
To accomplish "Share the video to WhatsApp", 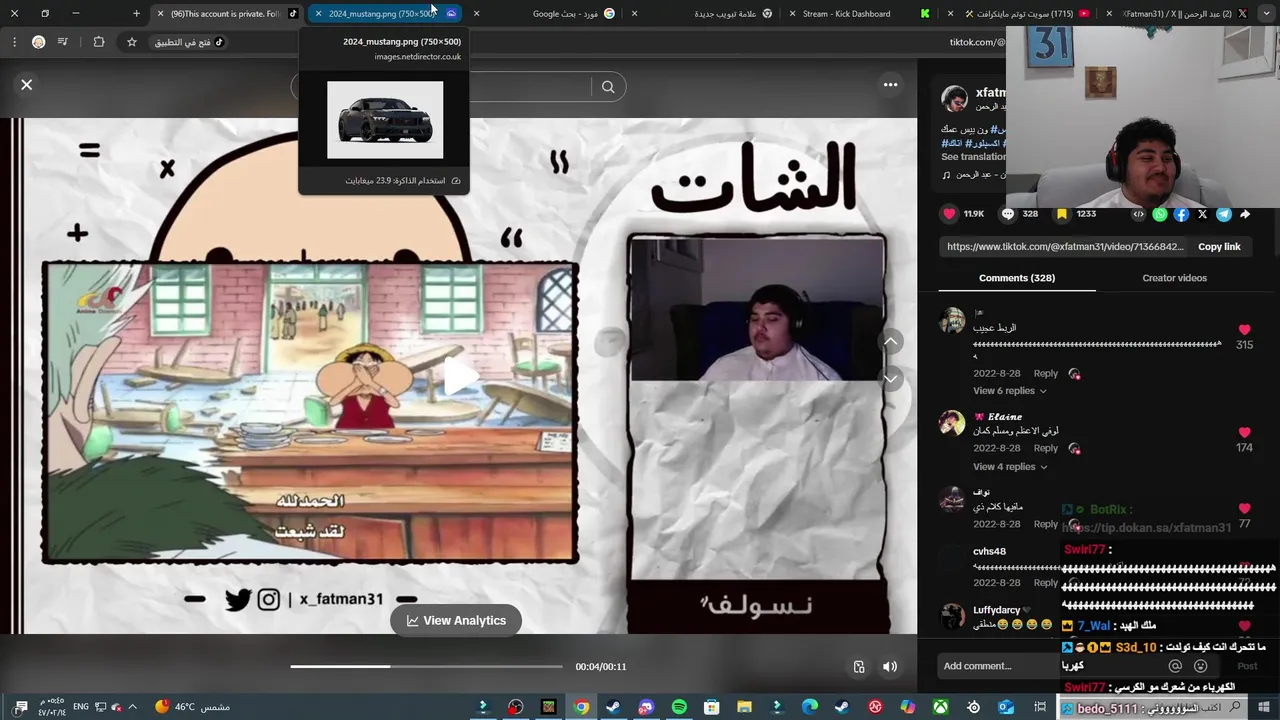I will coord(1159,214).
